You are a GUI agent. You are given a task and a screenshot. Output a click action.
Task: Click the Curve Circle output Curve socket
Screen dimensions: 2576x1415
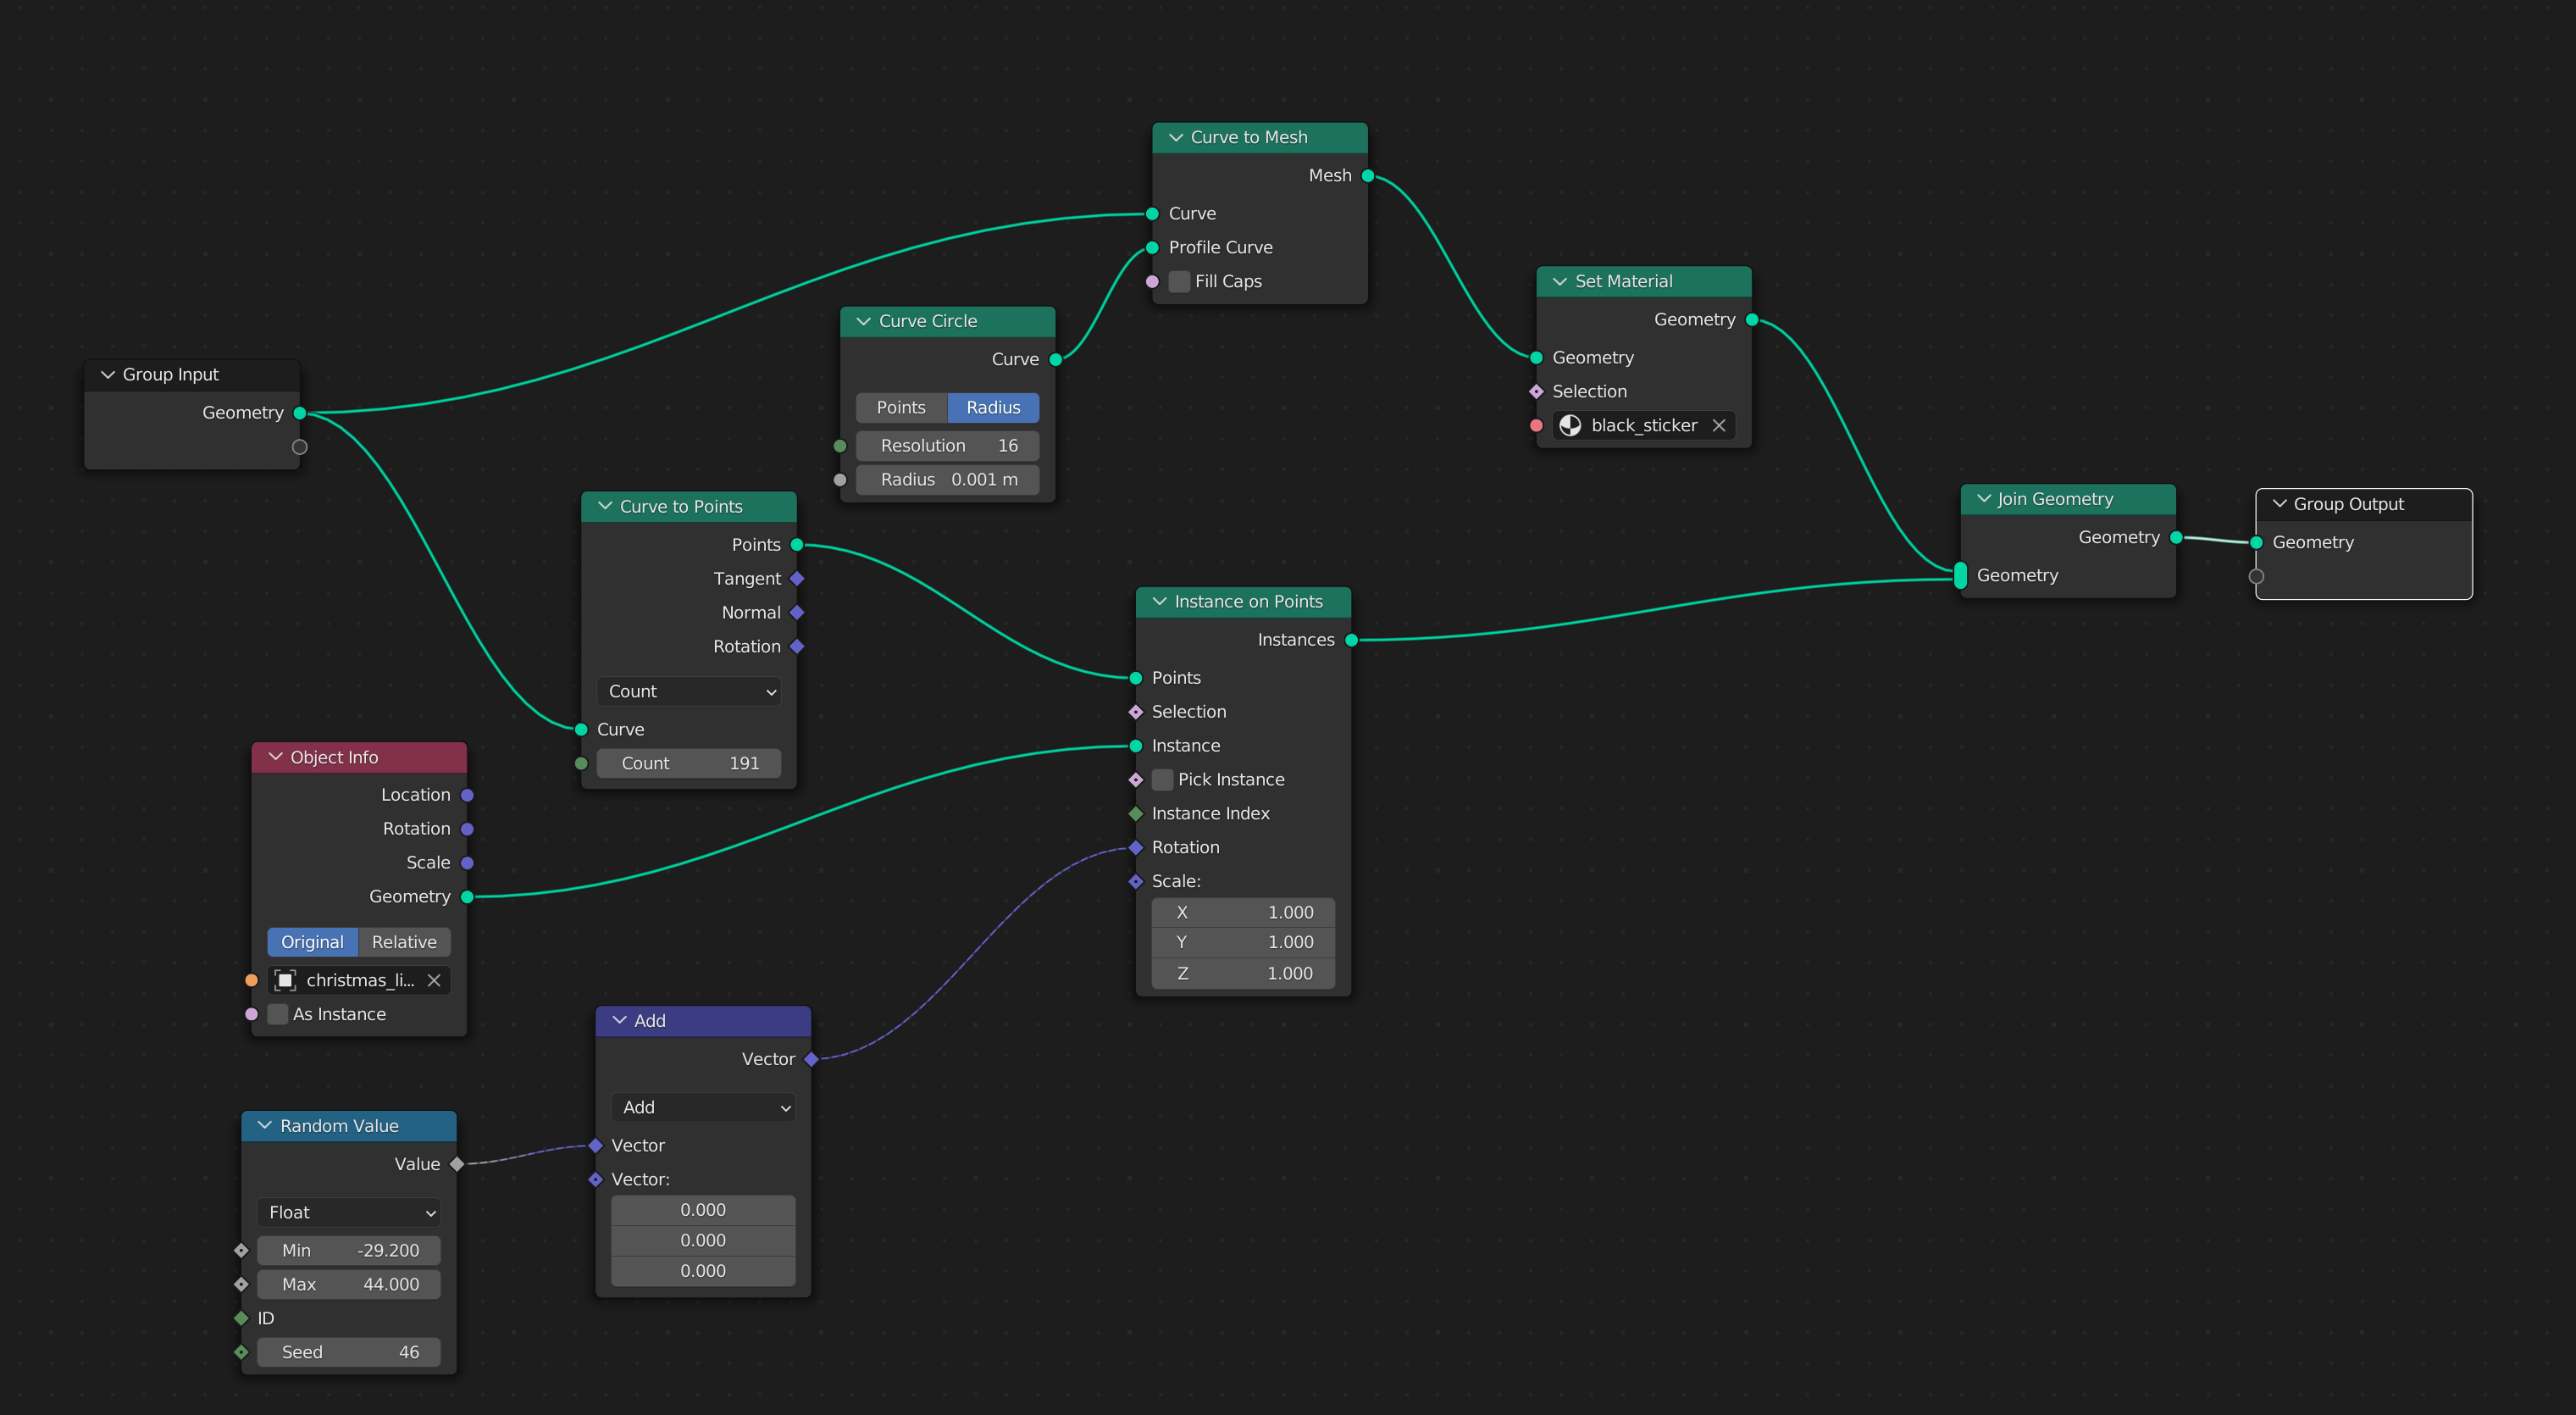[1055, 360]
